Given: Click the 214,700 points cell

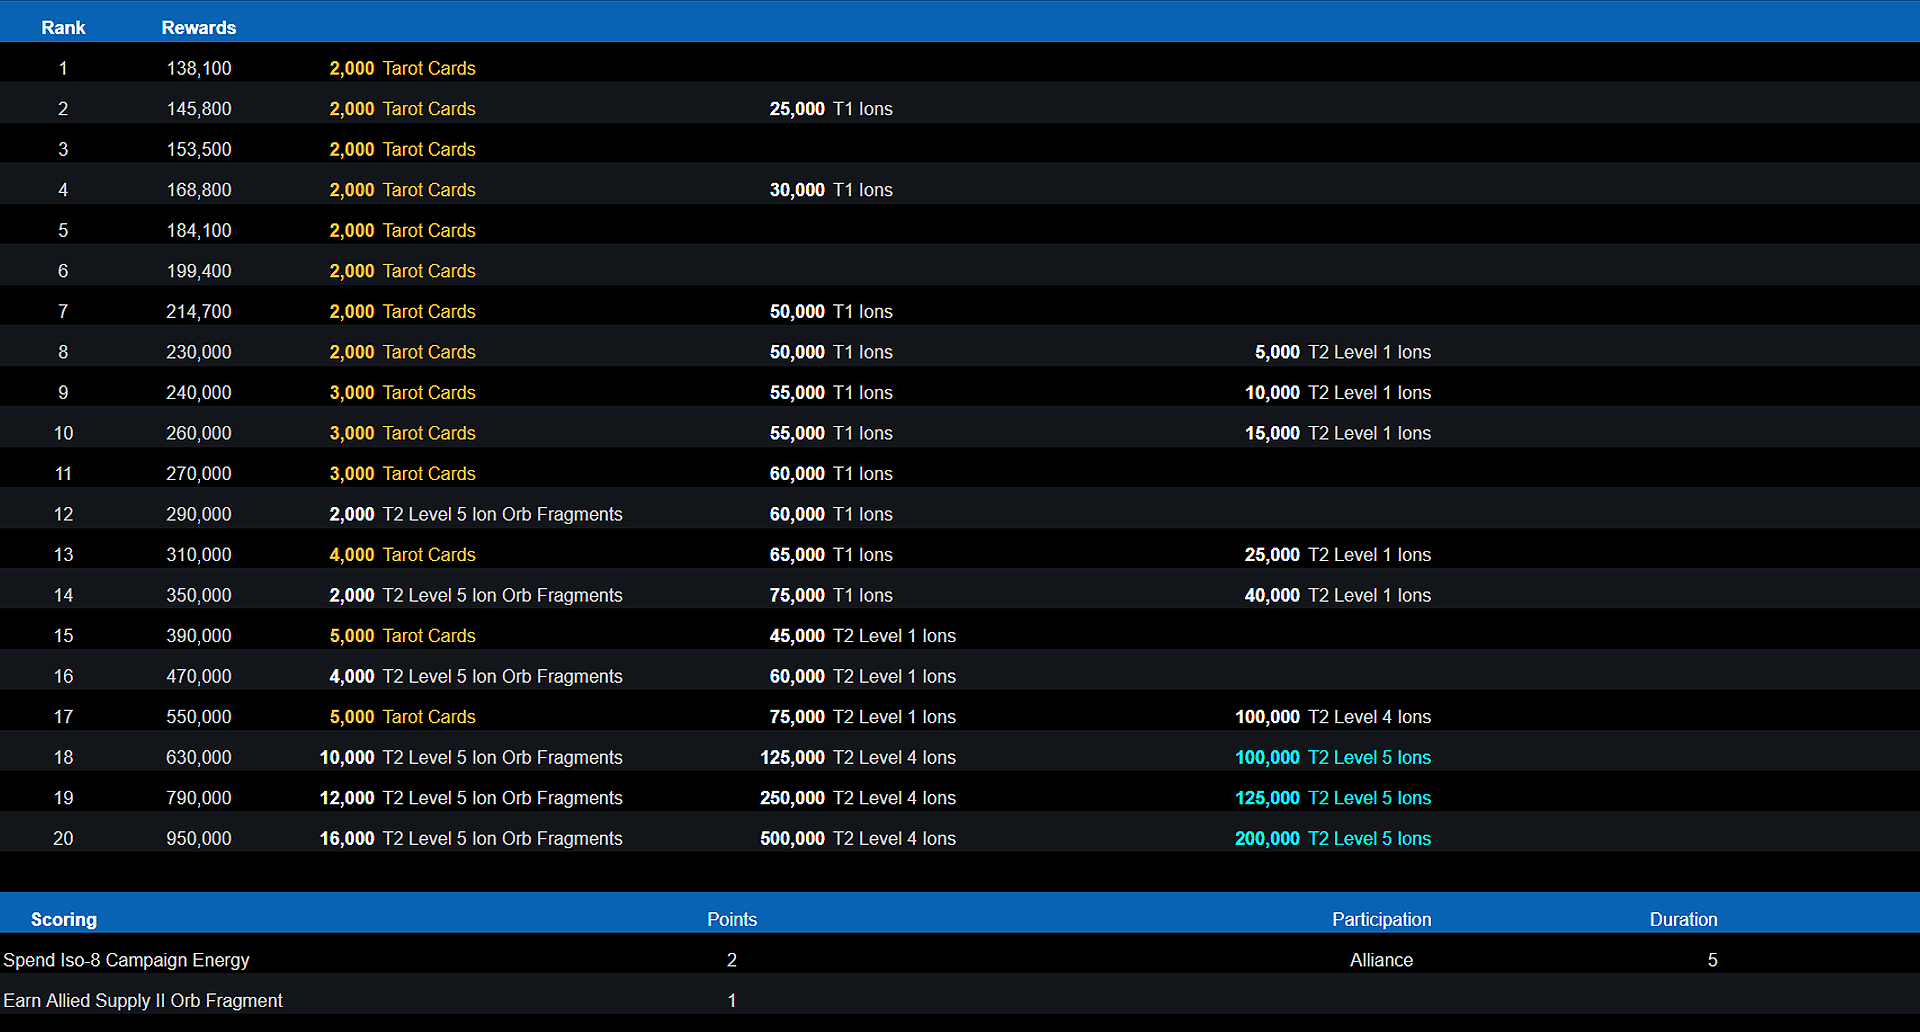Looking at the screenshot, I should (x=199, y=312).
